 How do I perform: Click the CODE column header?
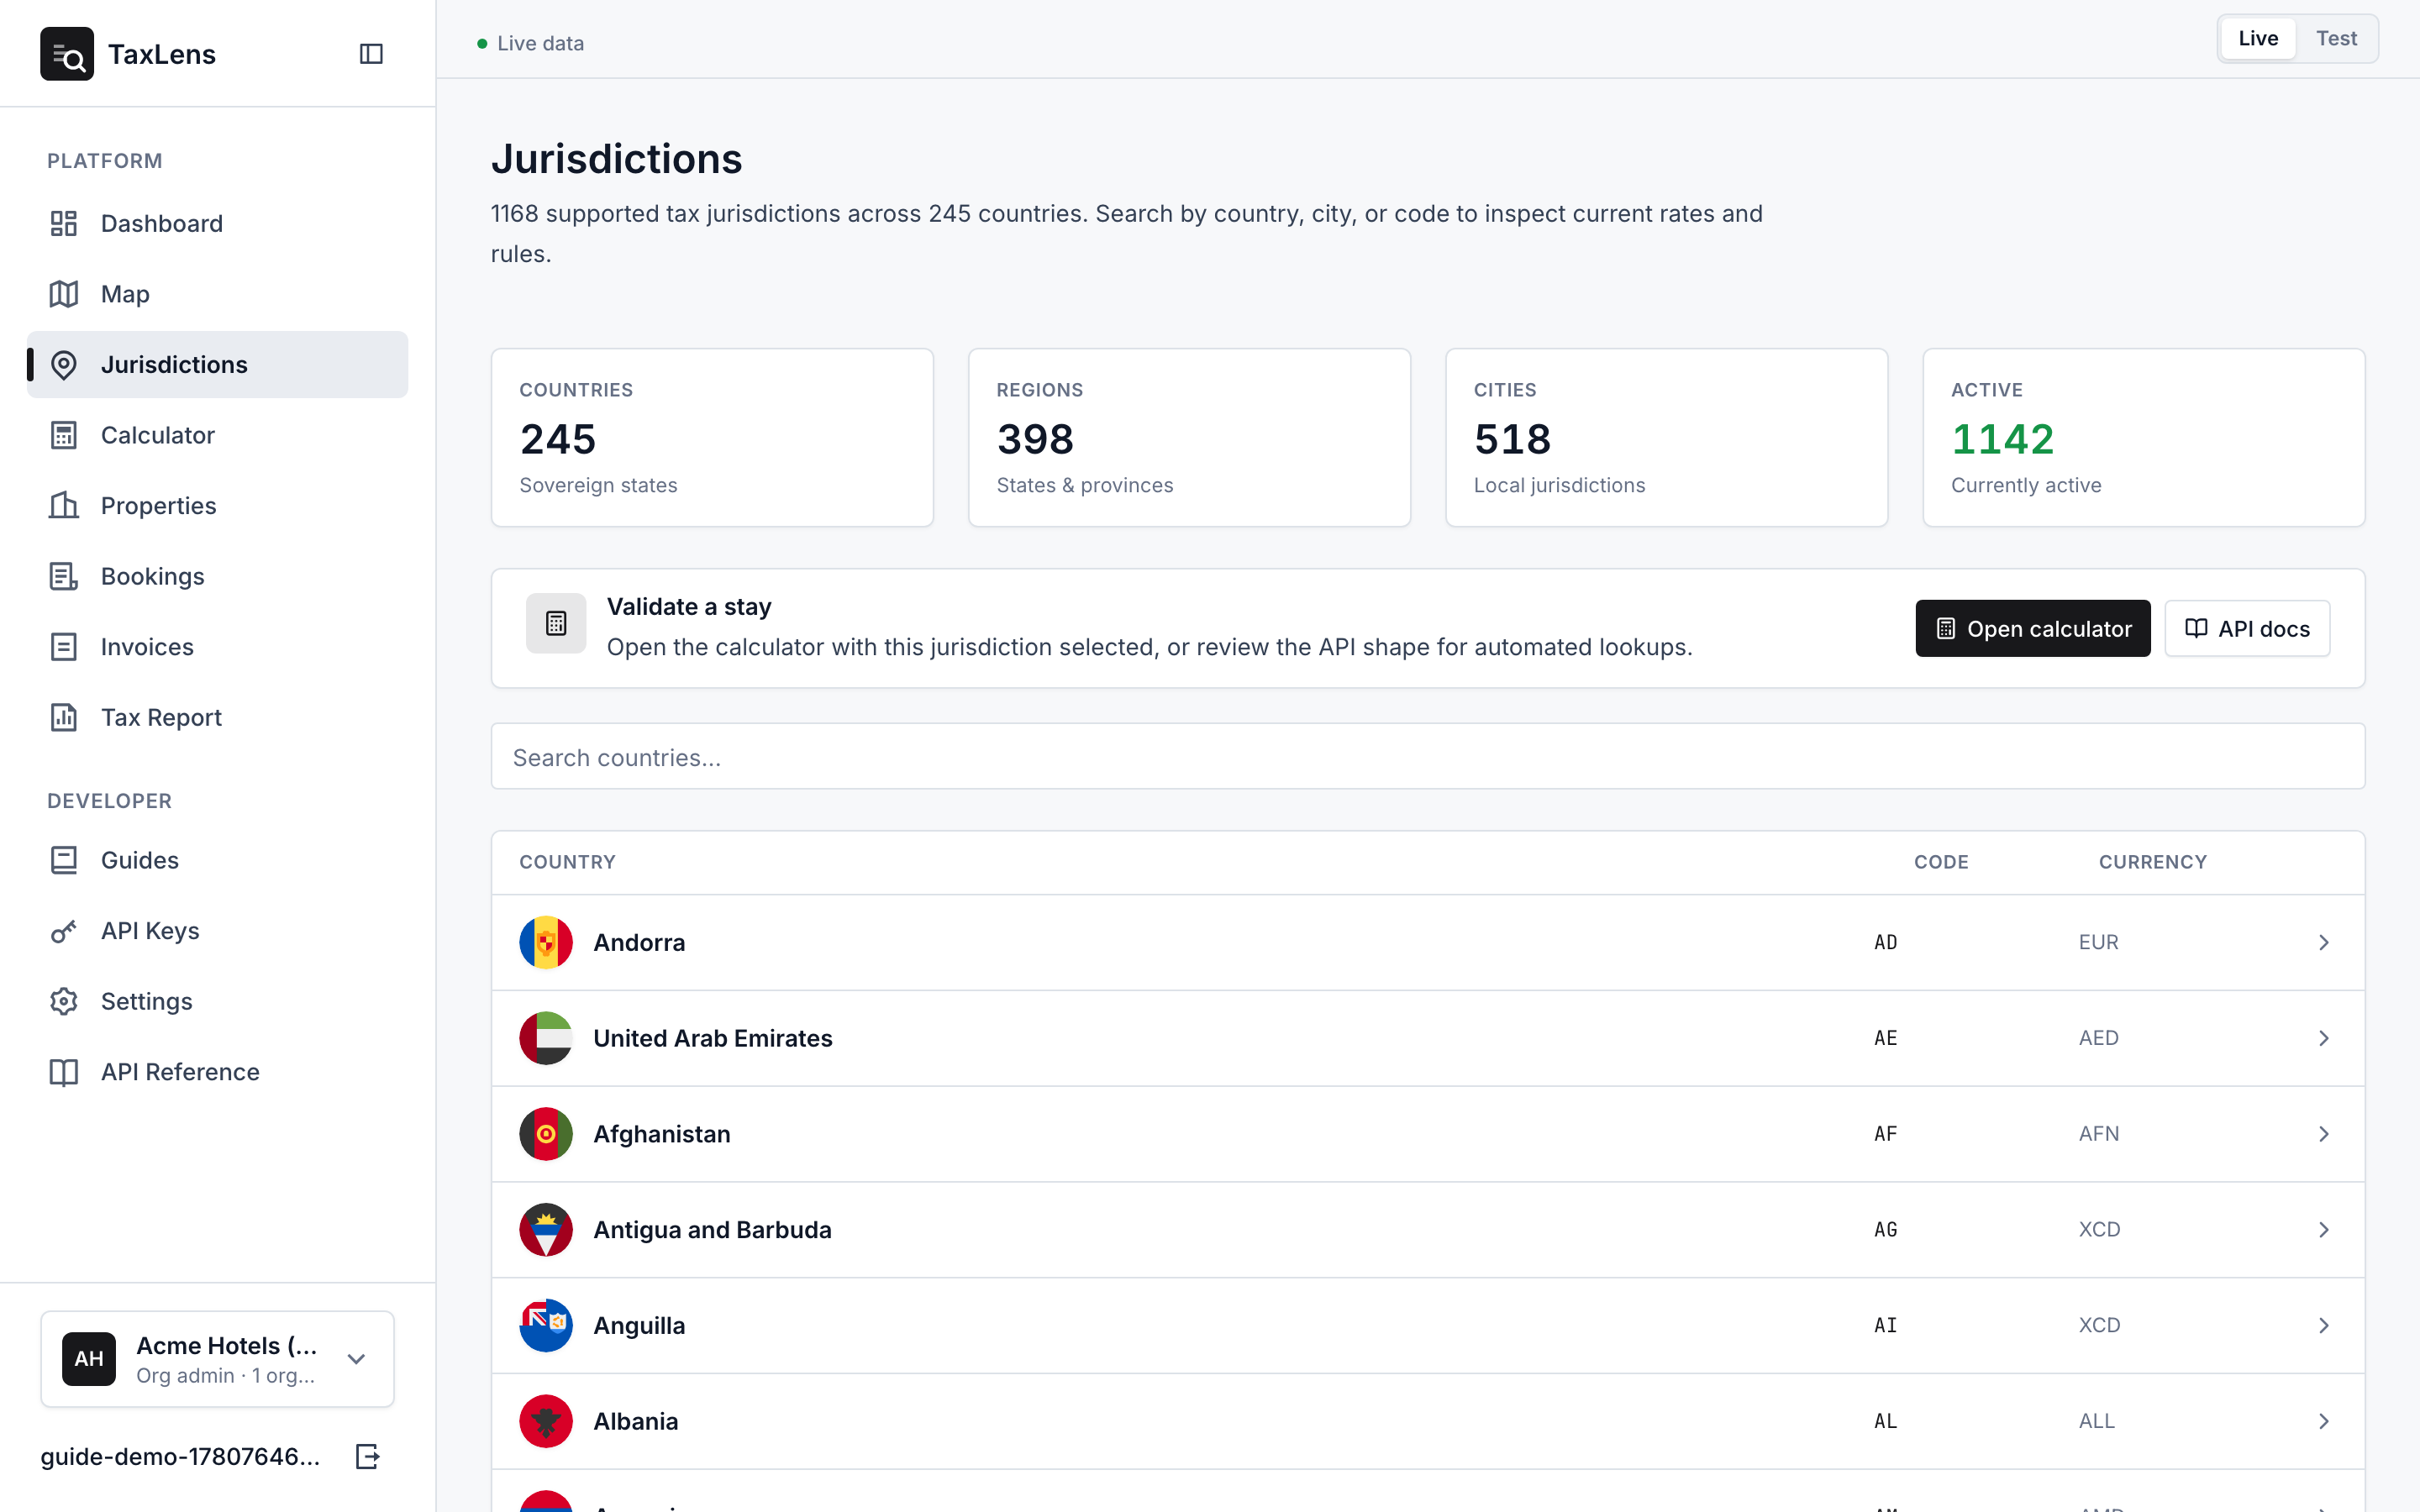coord(1940,862)
